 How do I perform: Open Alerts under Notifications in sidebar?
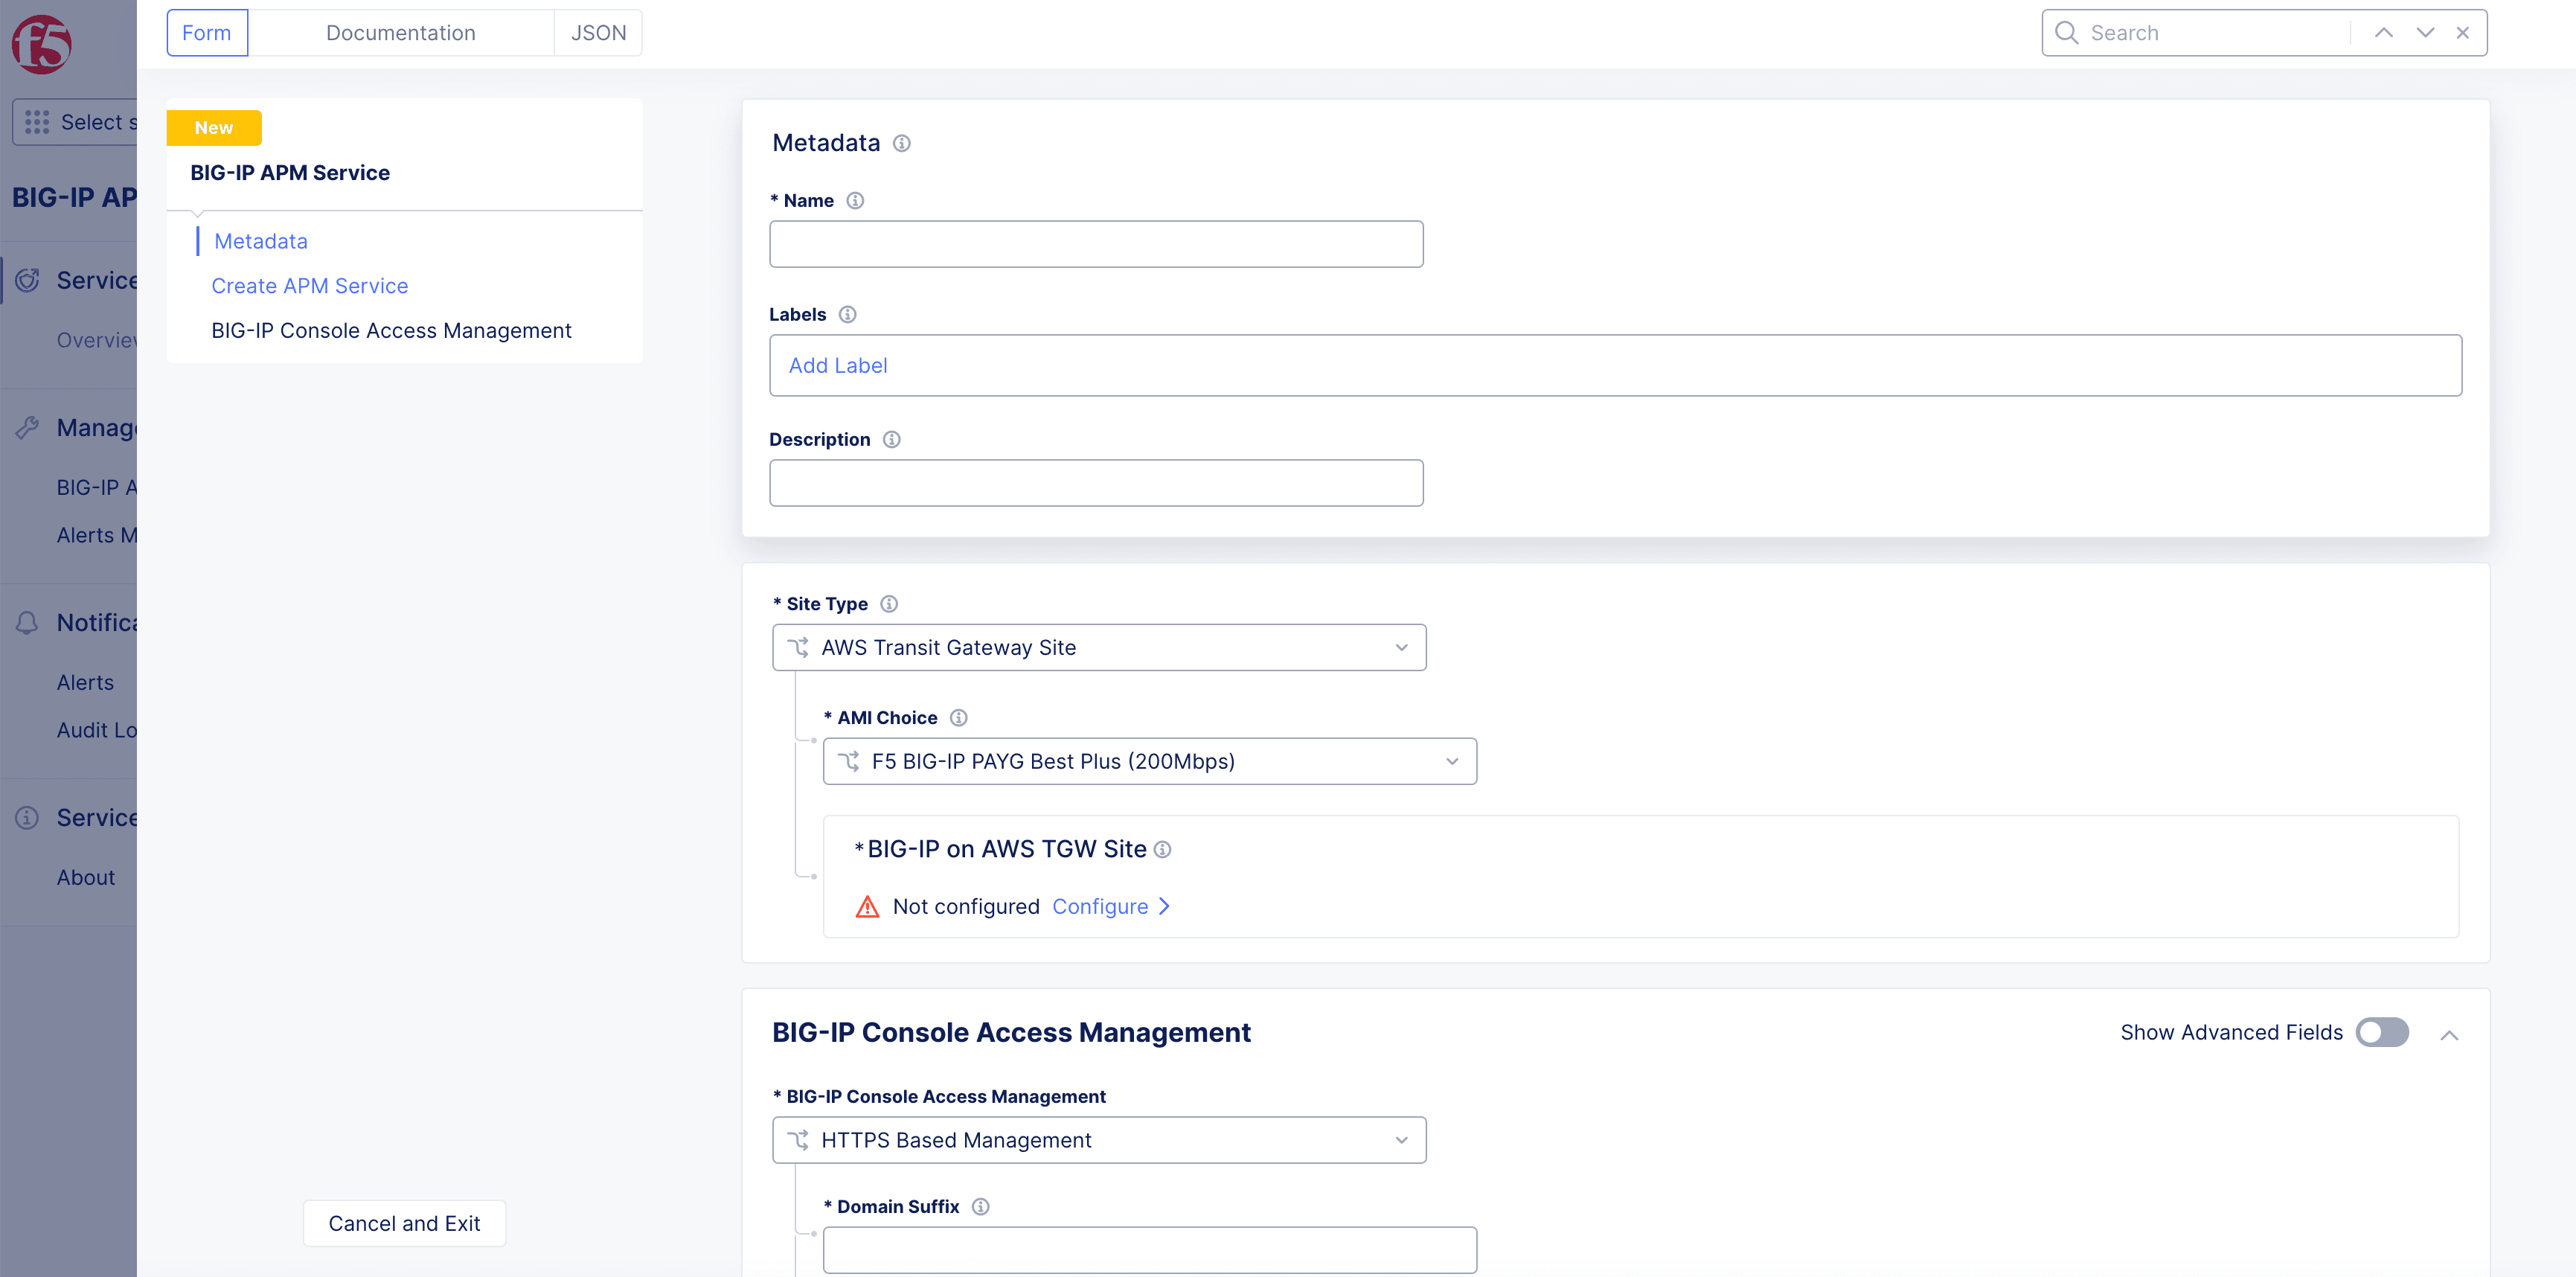tap(85, 682)
